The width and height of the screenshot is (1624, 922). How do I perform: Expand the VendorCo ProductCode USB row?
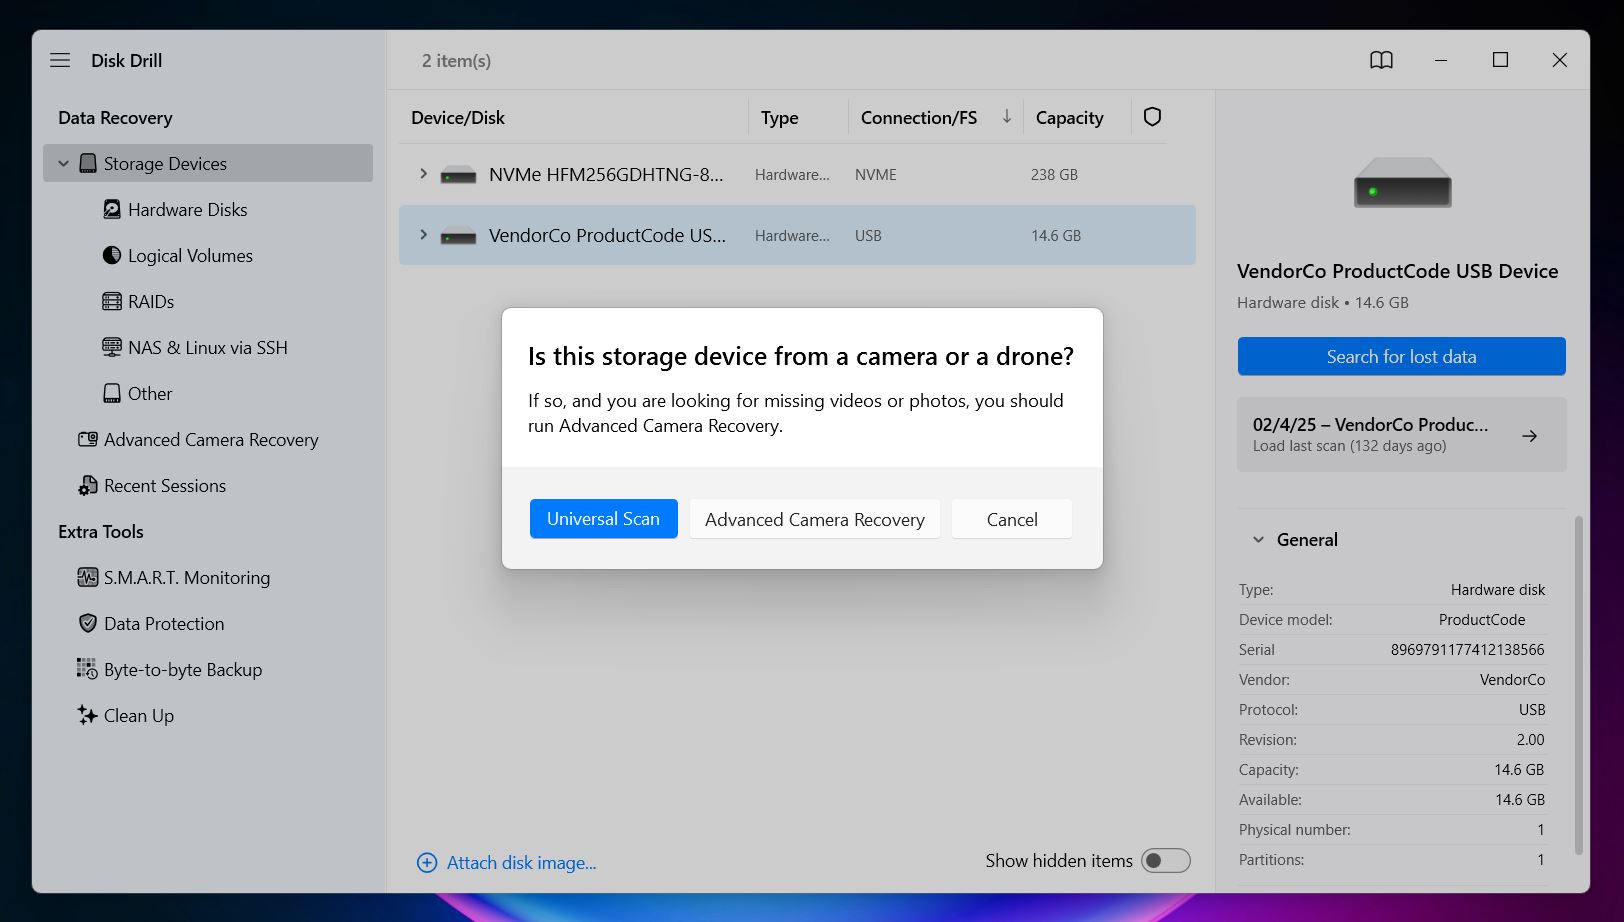click(423, 235)
